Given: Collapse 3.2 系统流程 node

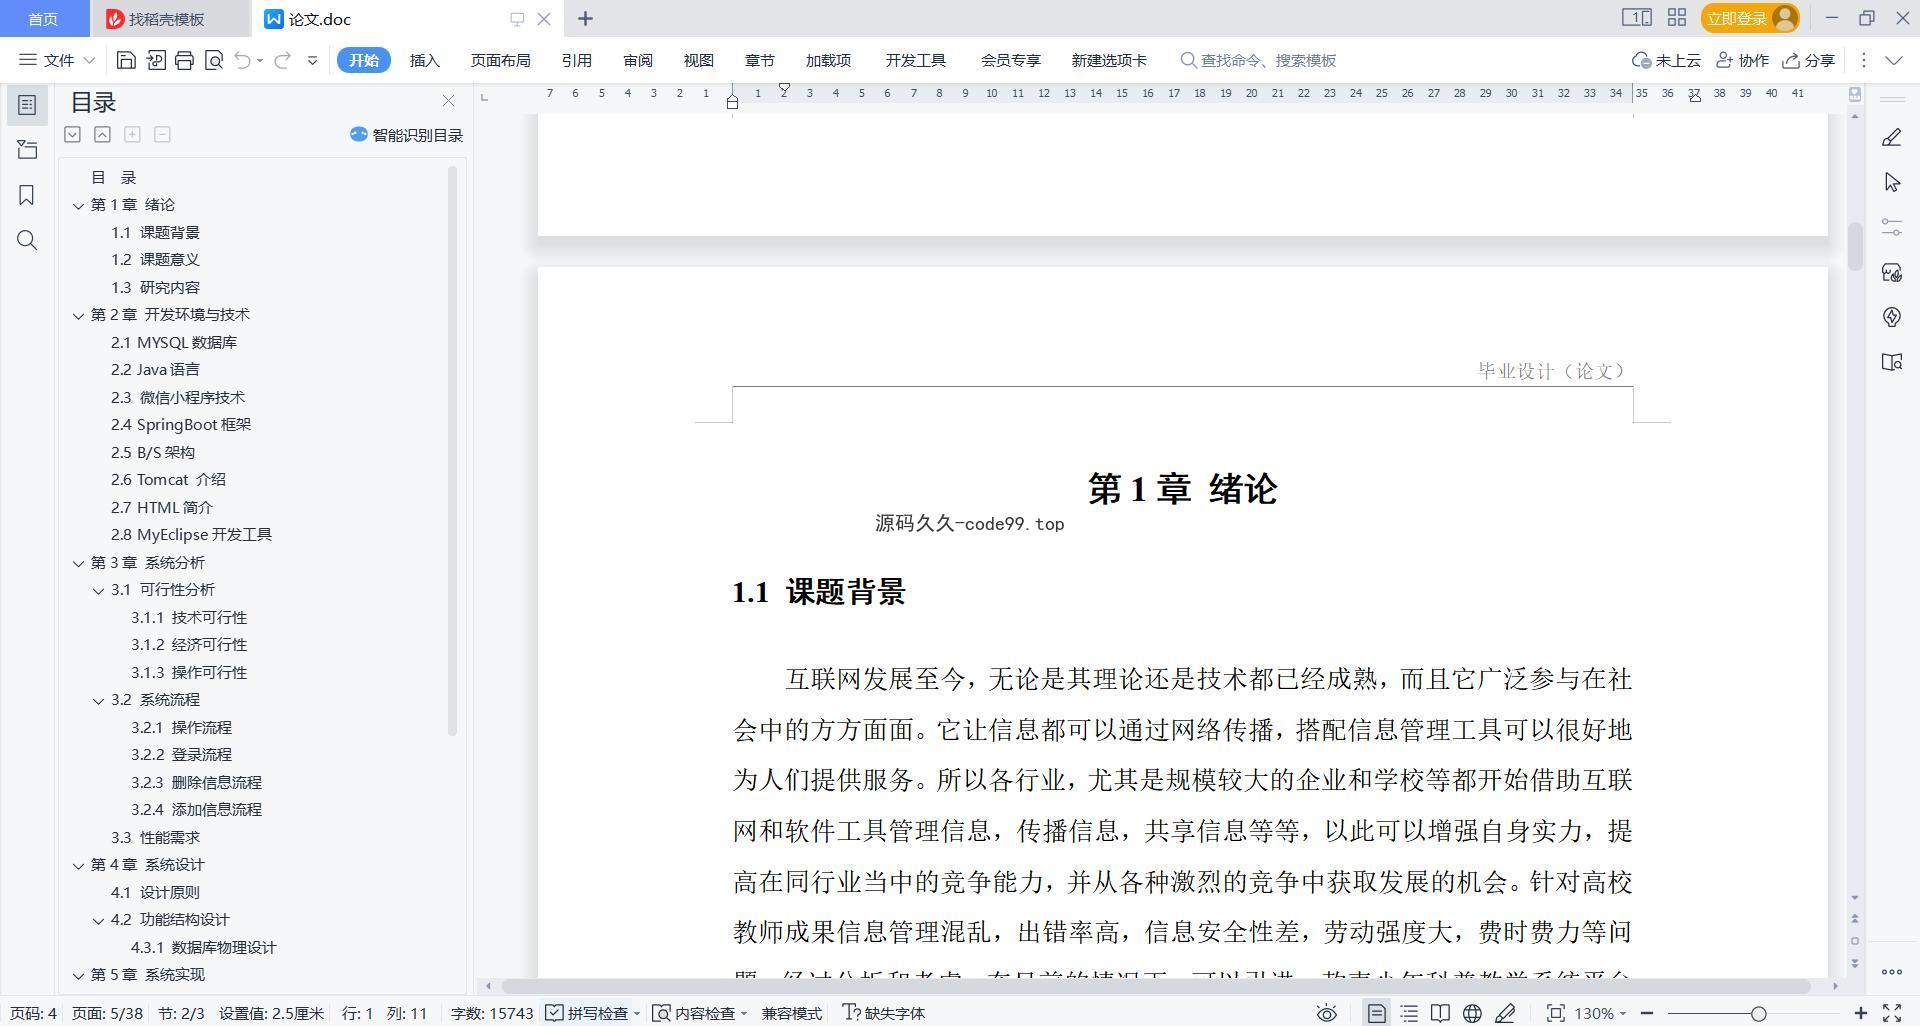Looking at the screenshot, I should click(x=98, y=700).
